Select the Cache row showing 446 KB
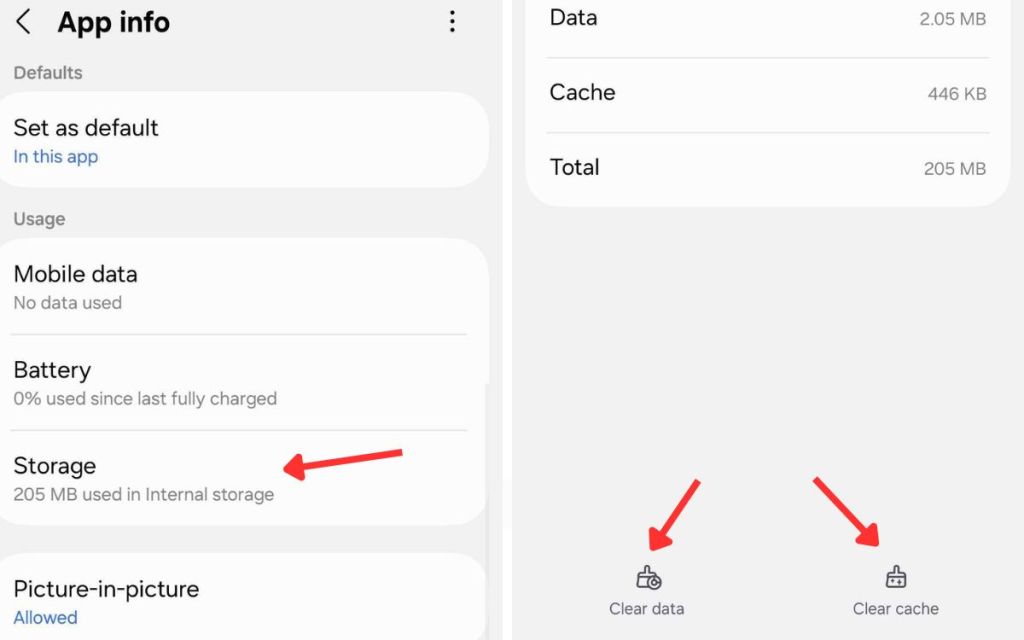The width and height of the screenshot is (1024, 640). point(767,93)
